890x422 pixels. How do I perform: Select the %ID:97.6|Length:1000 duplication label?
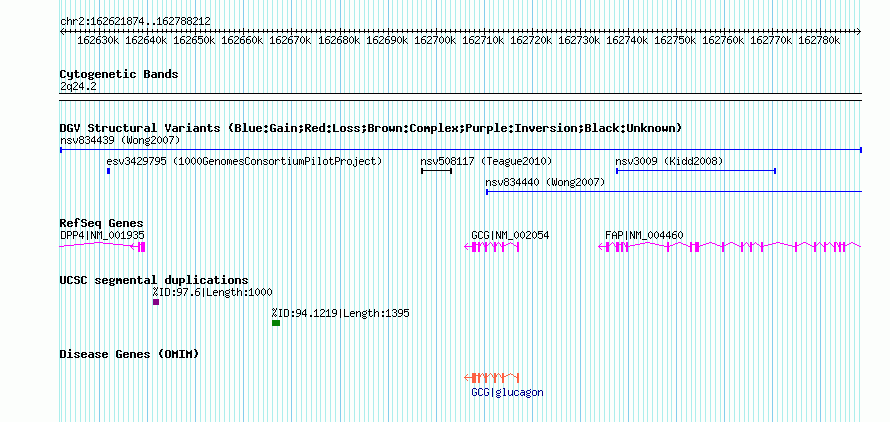[x=212, y=293]
